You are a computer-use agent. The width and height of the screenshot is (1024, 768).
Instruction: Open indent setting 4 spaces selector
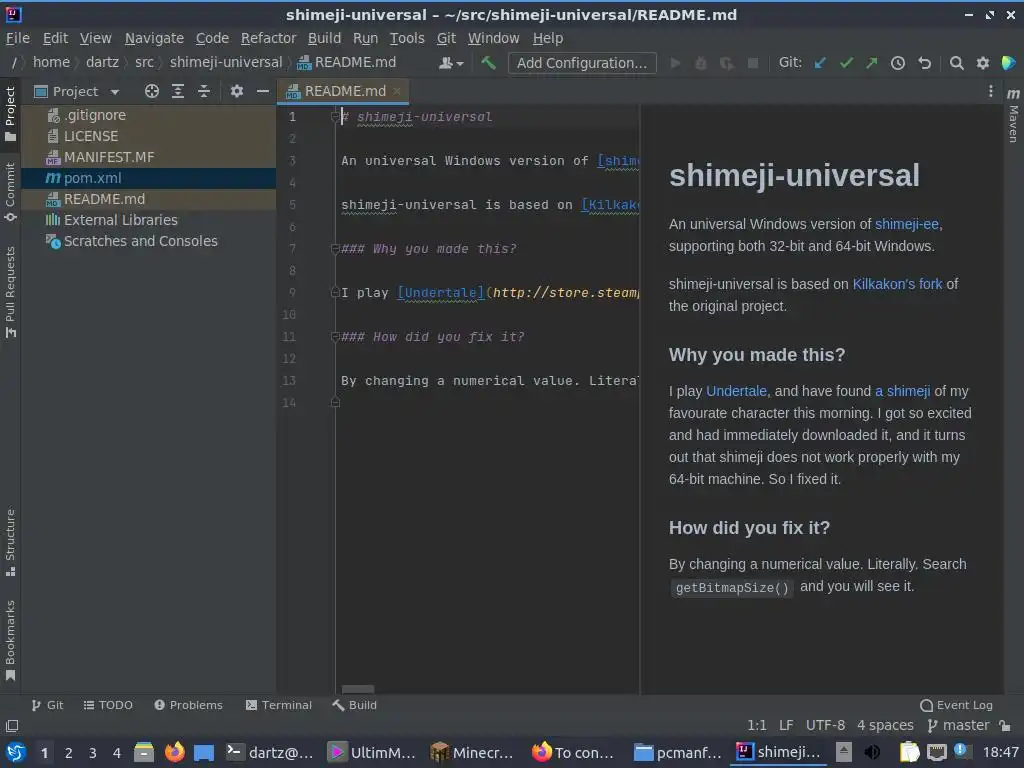(x=885, y=726)
